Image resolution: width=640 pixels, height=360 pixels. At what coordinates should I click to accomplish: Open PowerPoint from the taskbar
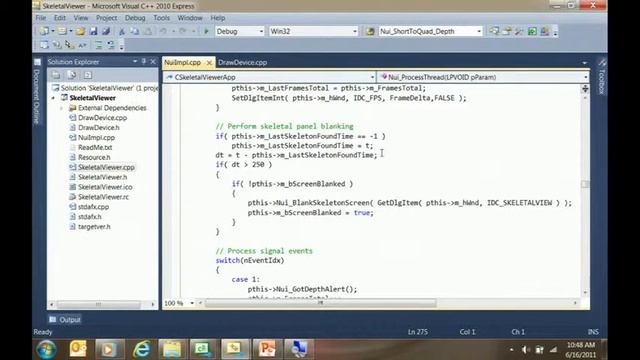267,349
